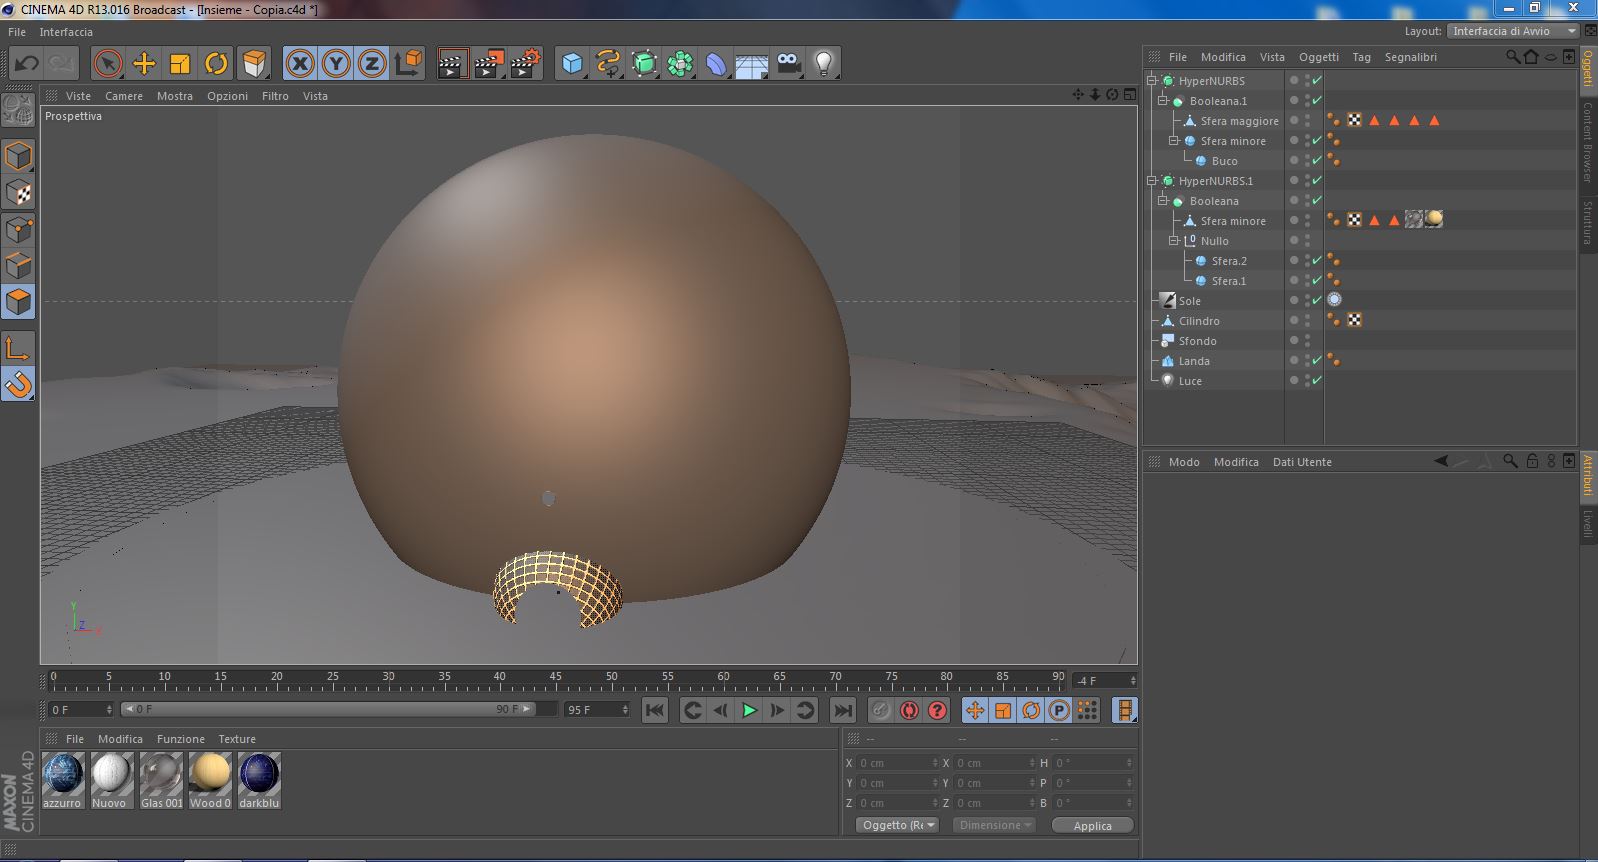The height and width of the screenshot is (862, 1598).
Task: Select the Scale tool
Action: coord(180,64)
